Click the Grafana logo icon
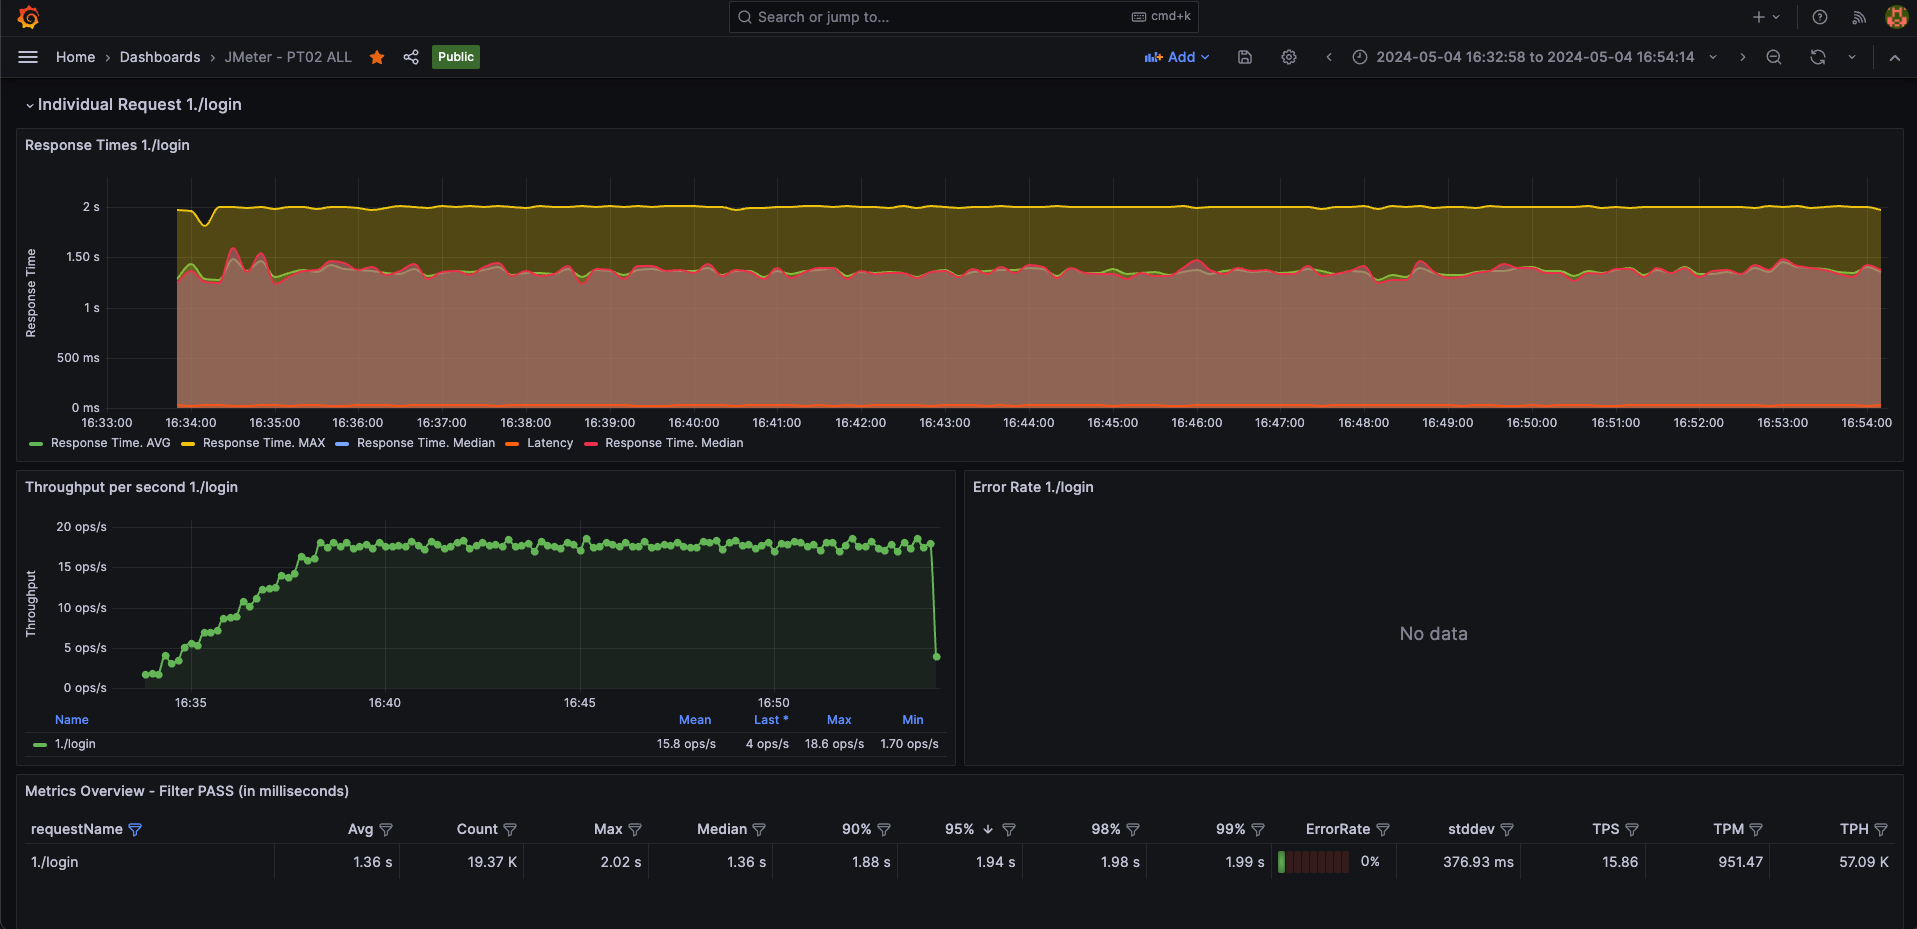The width and height of the screenshot is (1917, 929). (x=28, y=17)
